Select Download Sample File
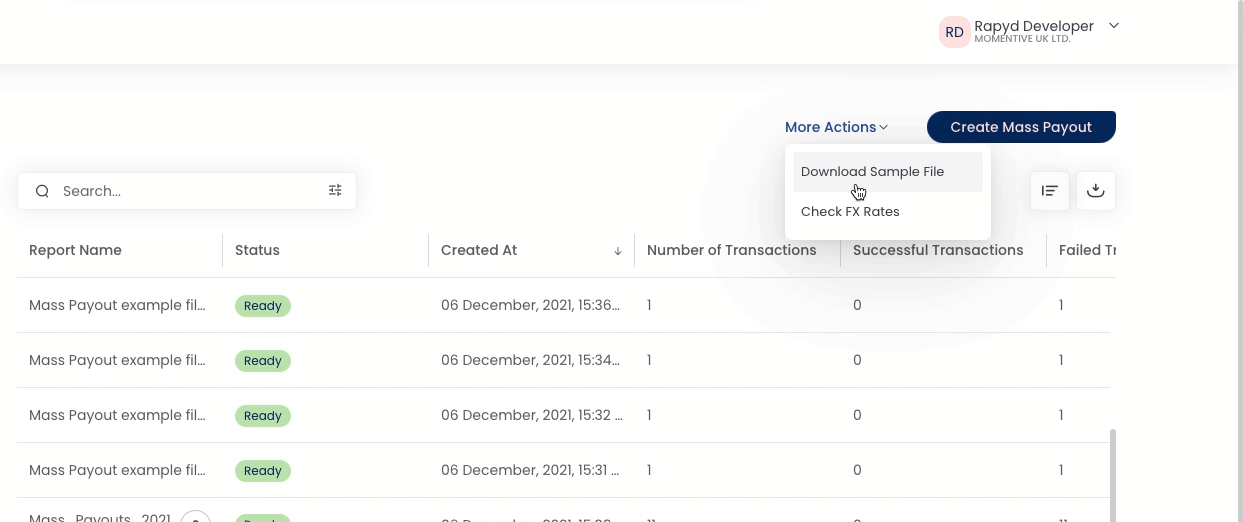 click(x=888, y=172)
